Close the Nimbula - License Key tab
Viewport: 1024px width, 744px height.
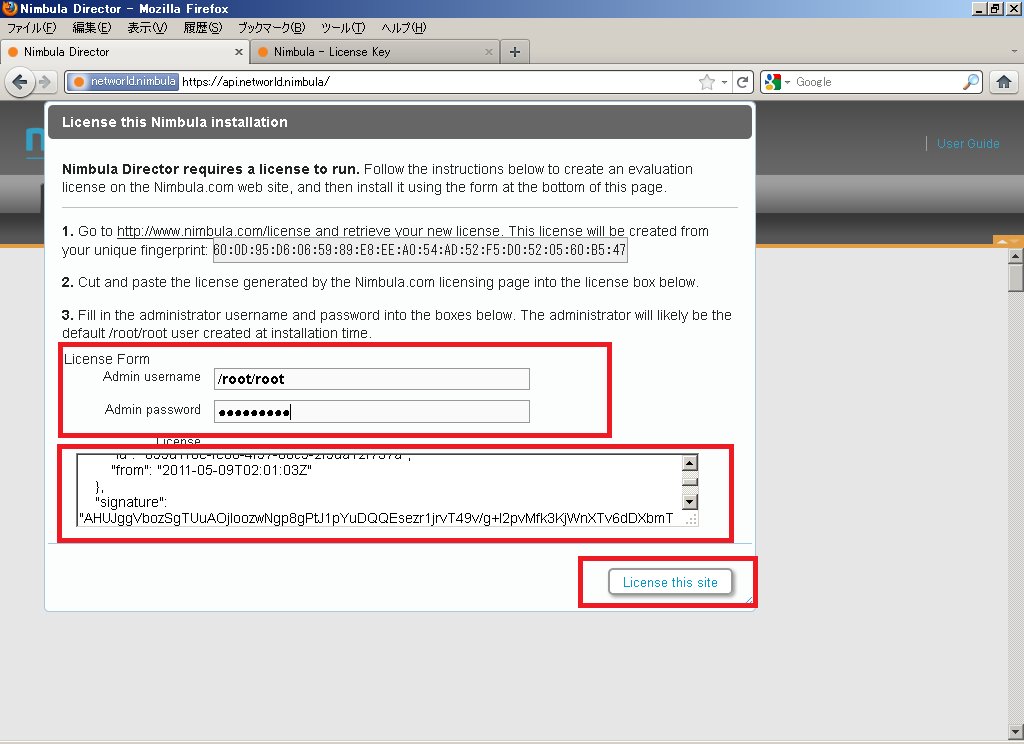[x=488, y=52]
